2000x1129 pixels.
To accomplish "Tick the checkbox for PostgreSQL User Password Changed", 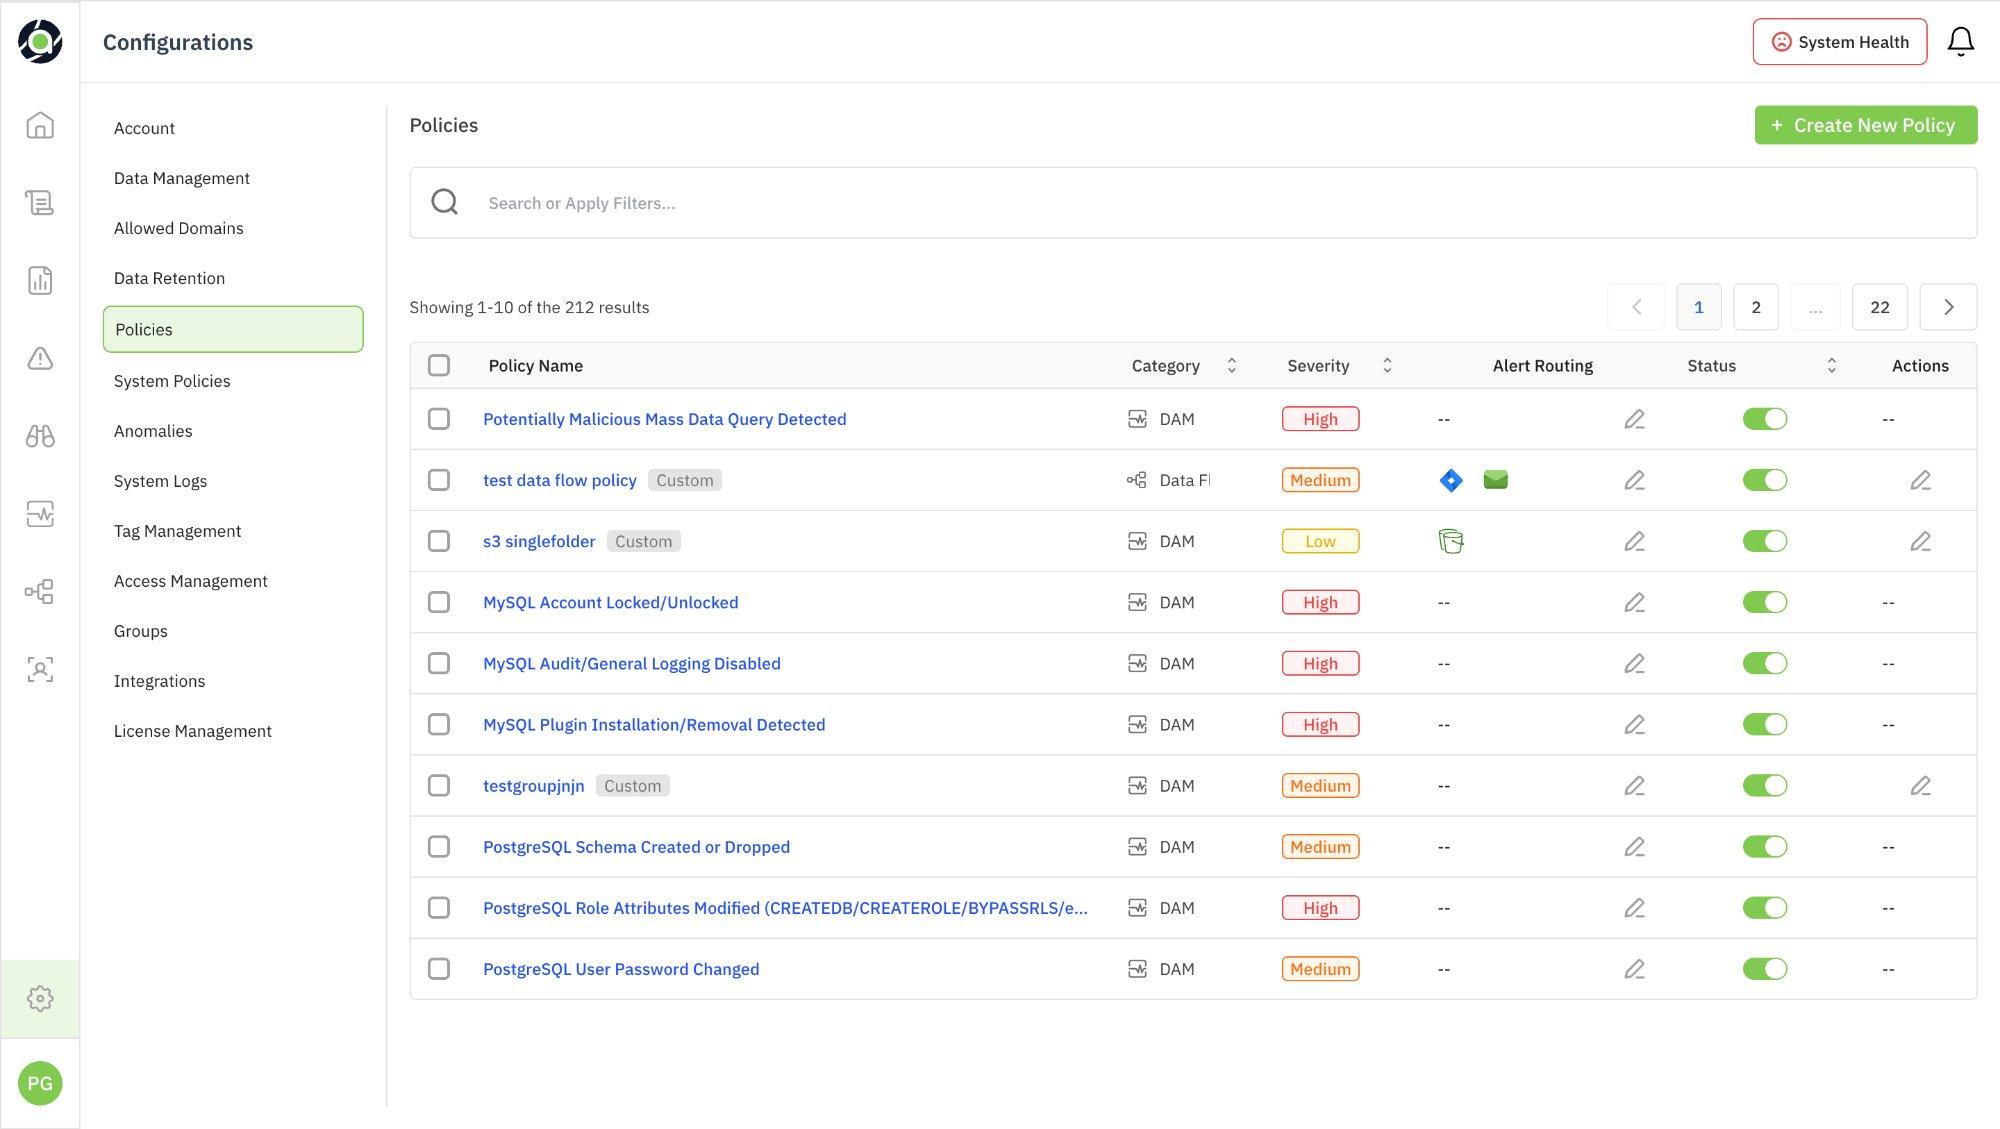I will 439,969.
